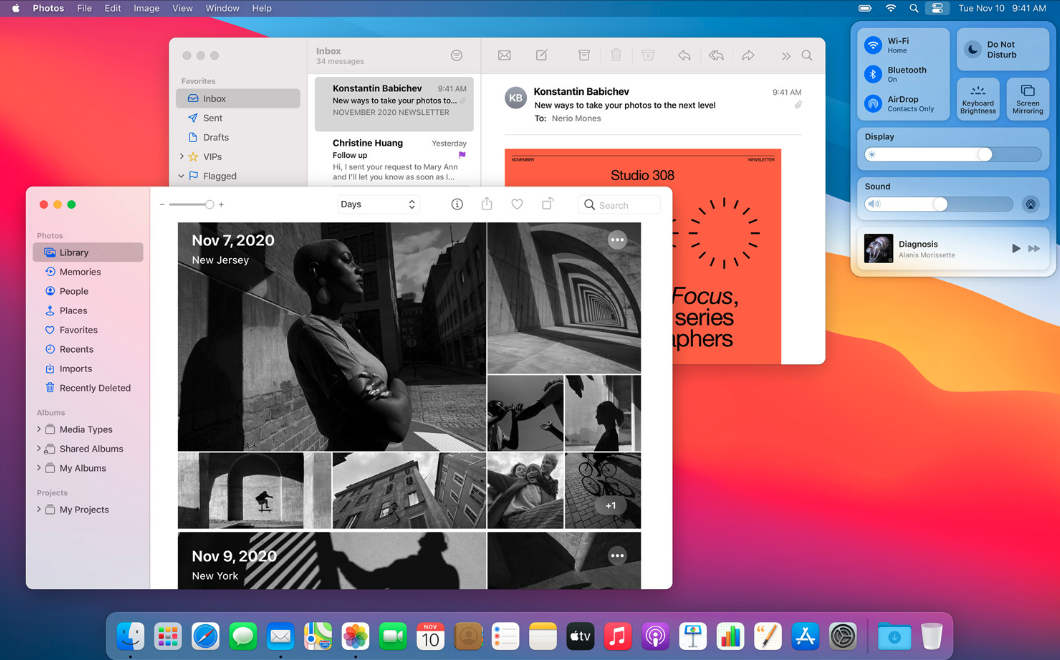1060x660 pixels.
Task: Open AirPlay audio output next to Sound slider
Action: click(x=1030, y=204)
